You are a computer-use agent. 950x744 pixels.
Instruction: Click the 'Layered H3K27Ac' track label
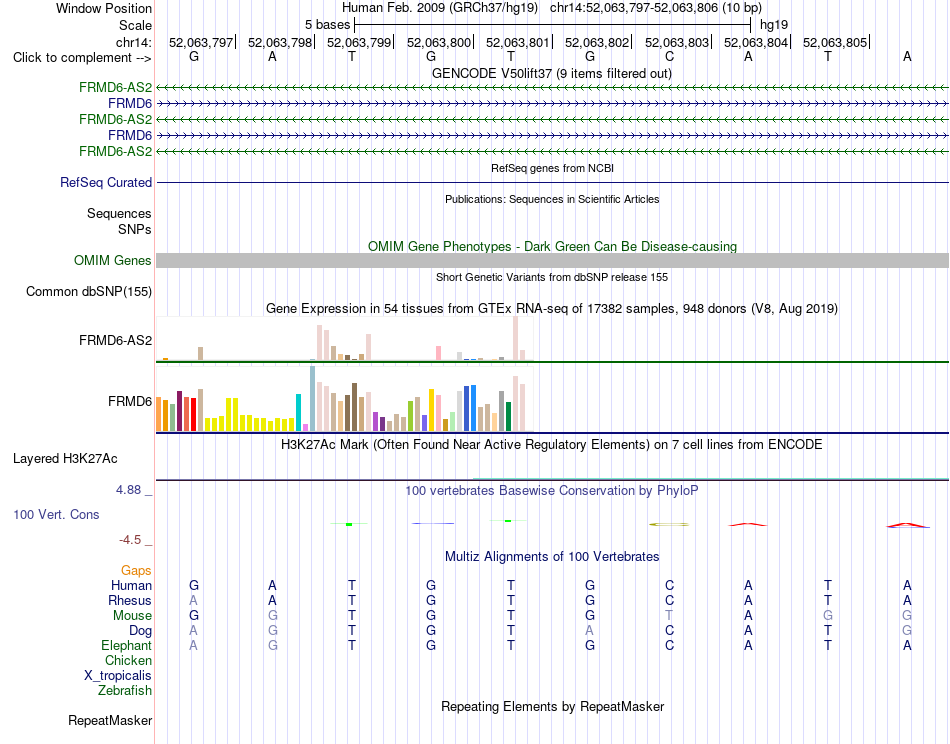click(x=65, y=459)
